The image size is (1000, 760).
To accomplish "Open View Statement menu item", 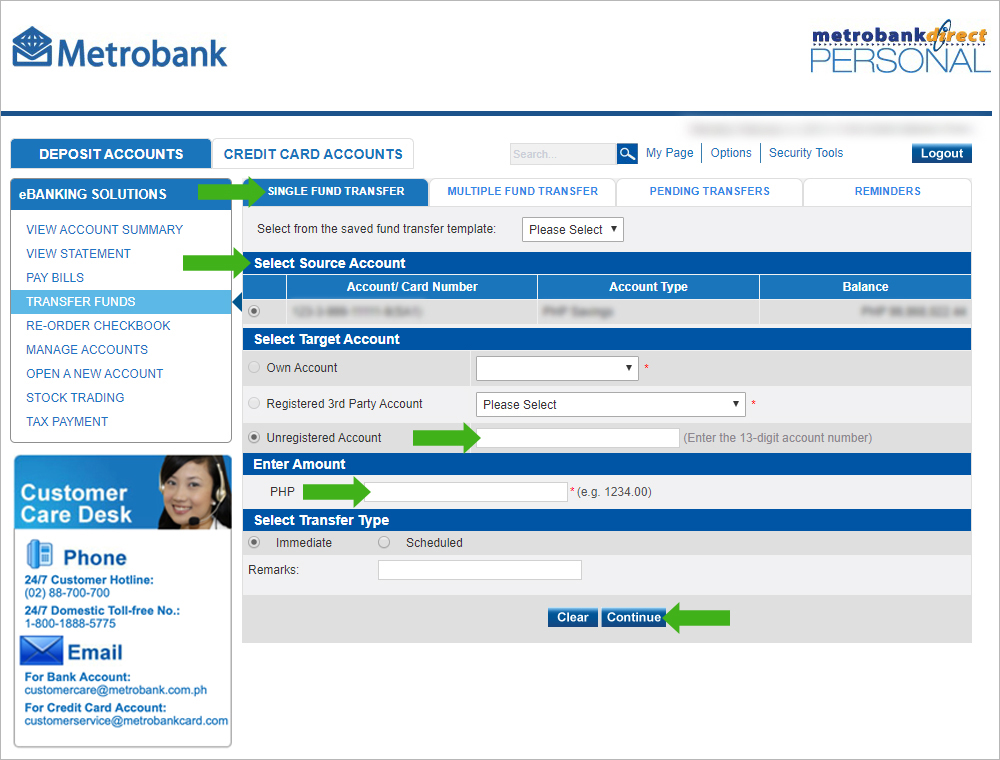I will [78, 254].
